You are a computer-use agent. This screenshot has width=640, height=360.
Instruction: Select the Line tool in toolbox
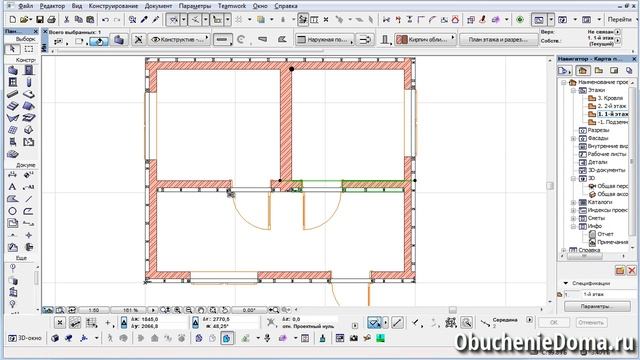29,199
